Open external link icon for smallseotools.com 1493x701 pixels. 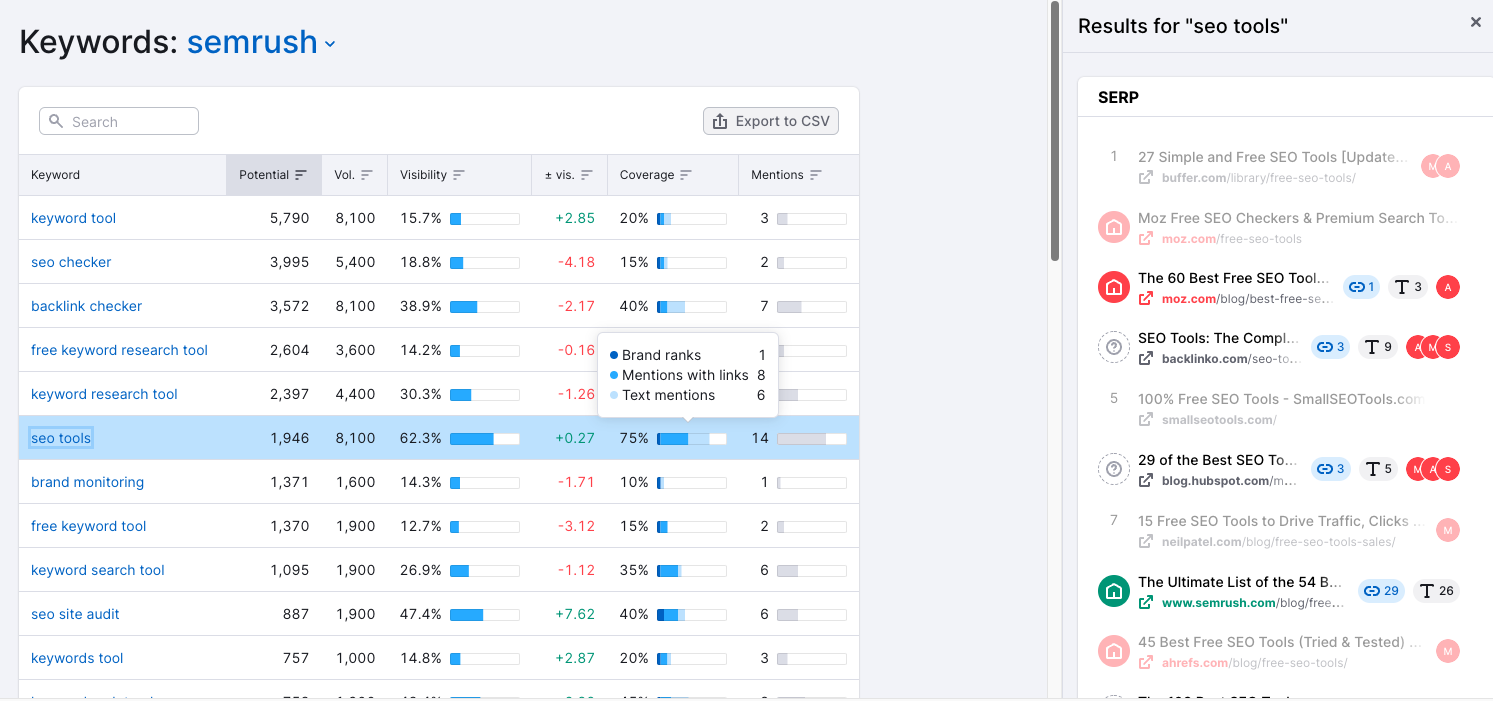click(1146, 420)
